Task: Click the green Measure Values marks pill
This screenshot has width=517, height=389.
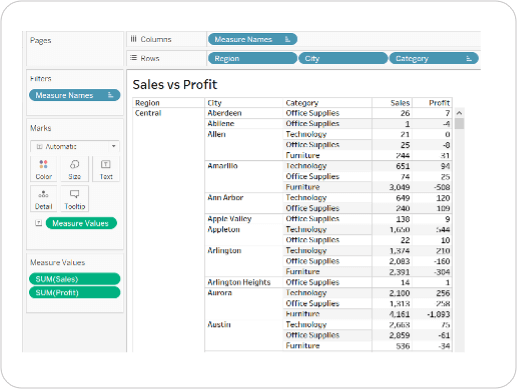Action: (x=81, y=223)
